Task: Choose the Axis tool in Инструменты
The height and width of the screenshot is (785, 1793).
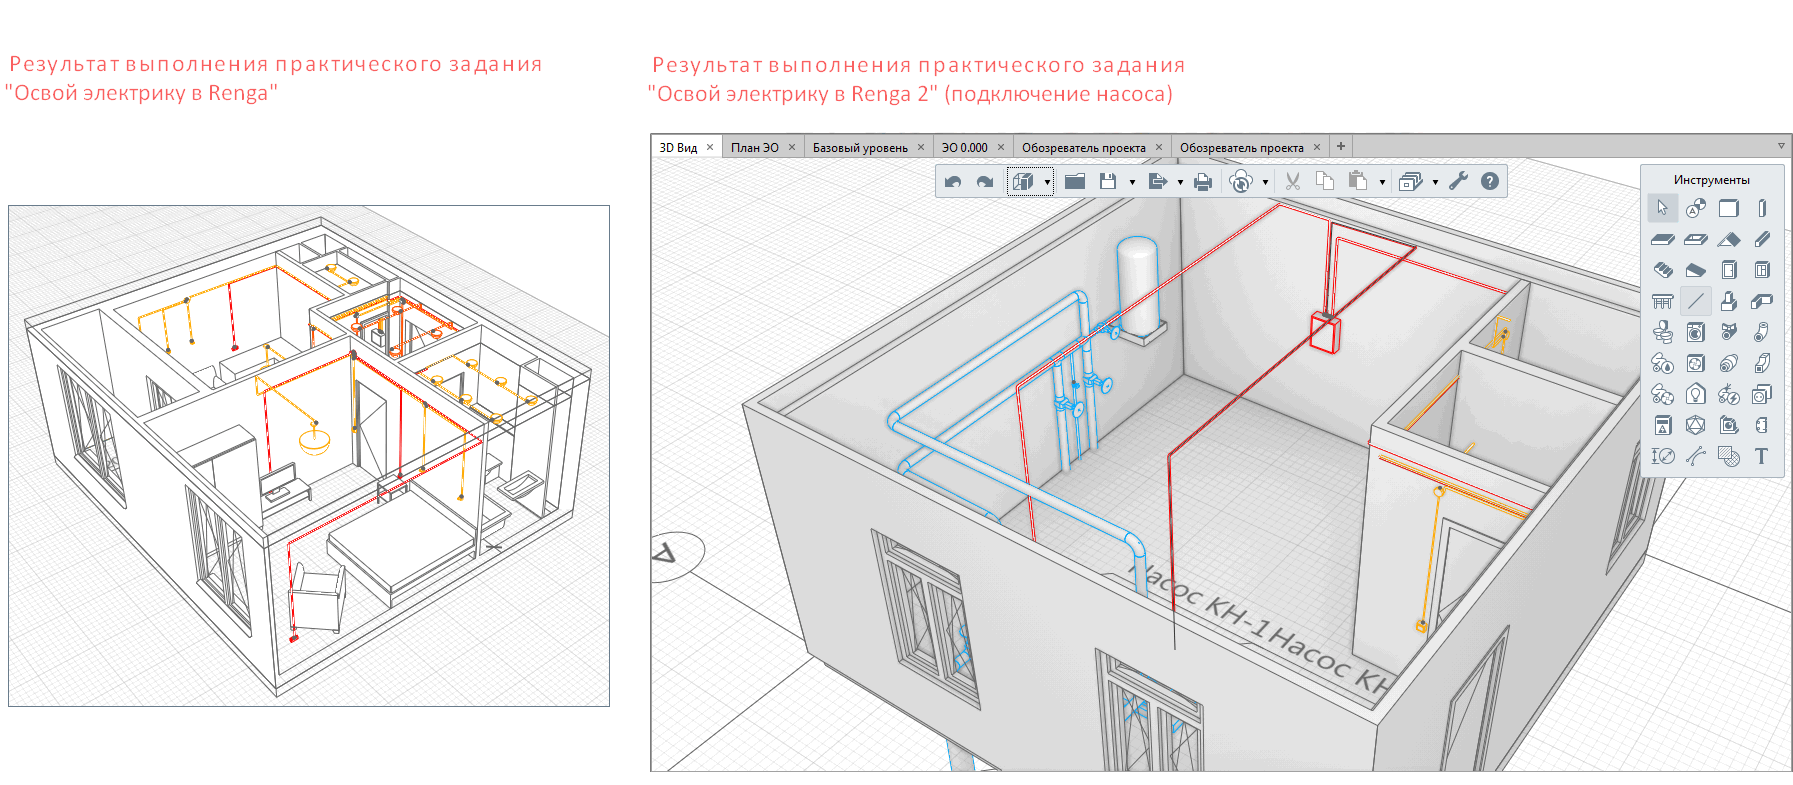Action: coord(1695,208)
